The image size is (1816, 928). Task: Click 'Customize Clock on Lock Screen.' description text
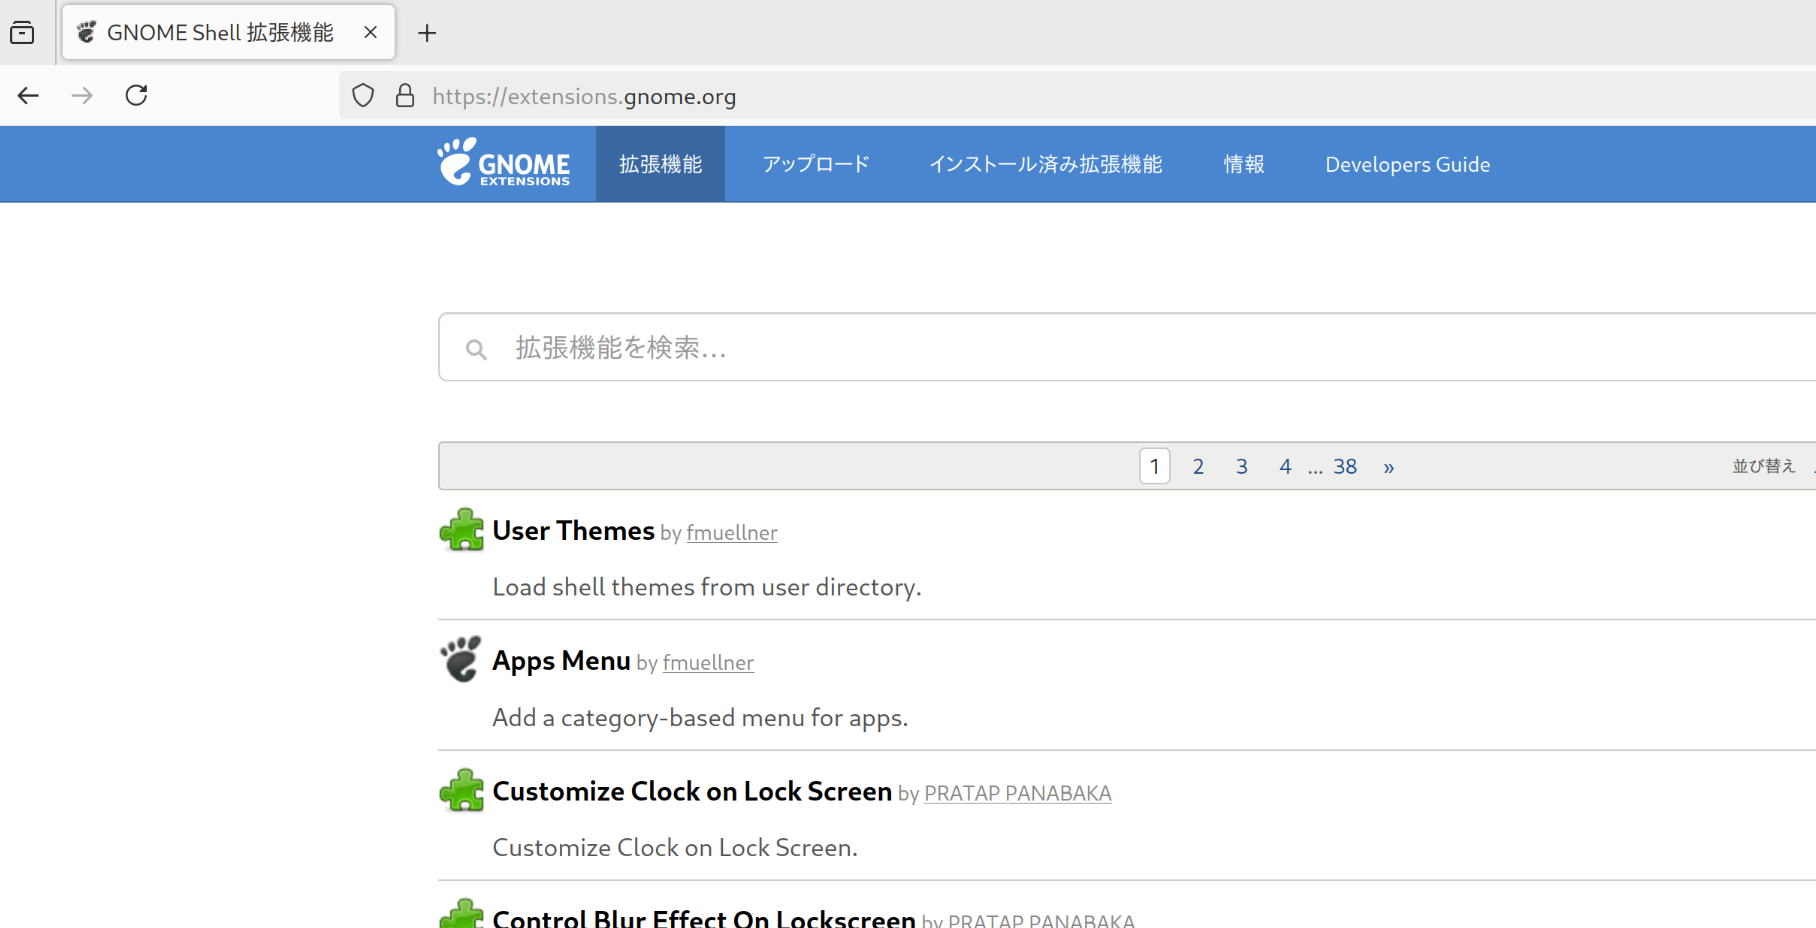pyautogui.click(x=675, y=848)
